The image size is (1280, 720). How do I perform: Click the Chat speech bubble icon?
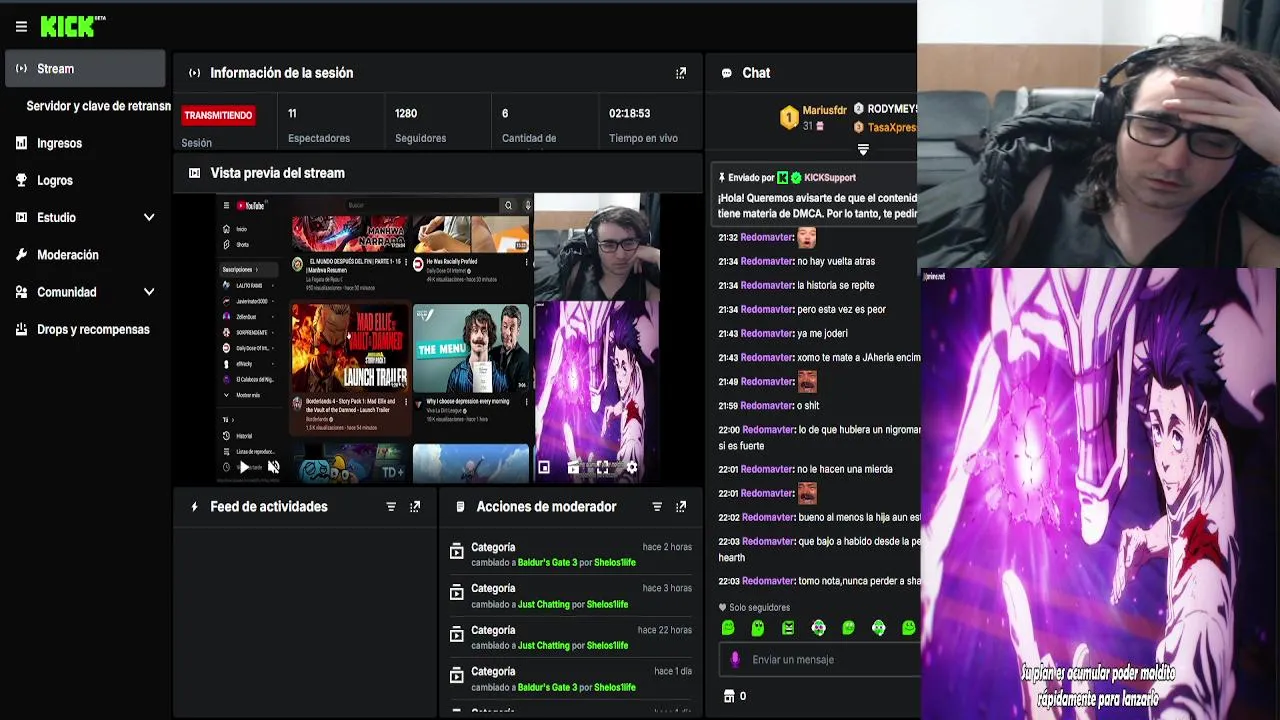[726, 73]
